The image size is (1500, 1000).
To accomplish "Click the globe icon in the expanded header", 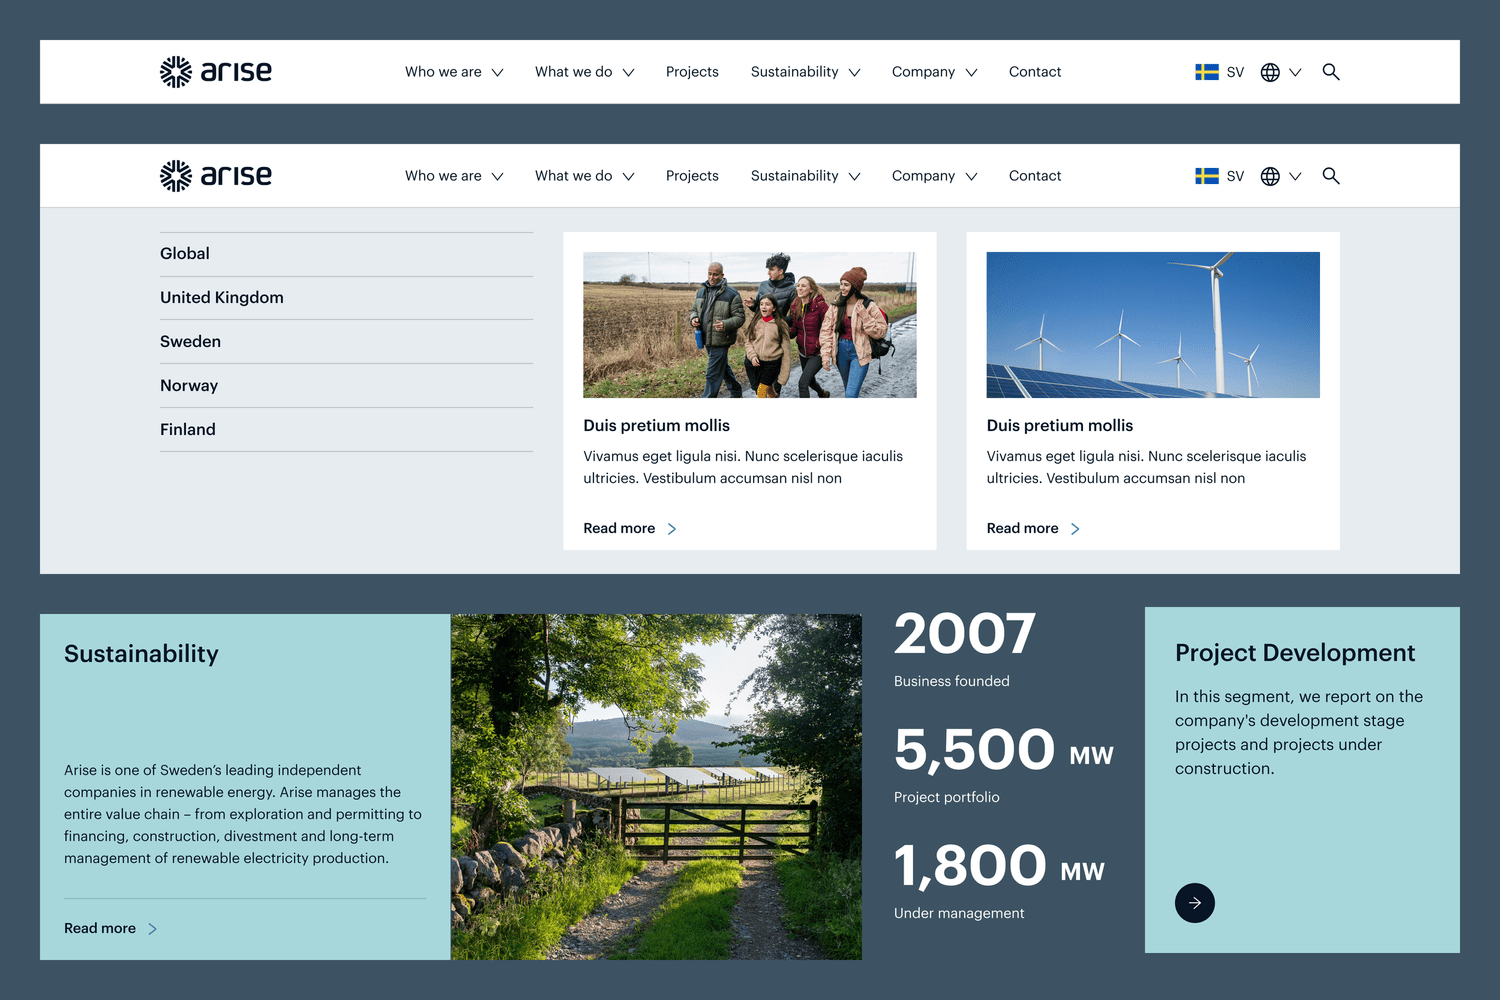I will (x=1270, y=176).
